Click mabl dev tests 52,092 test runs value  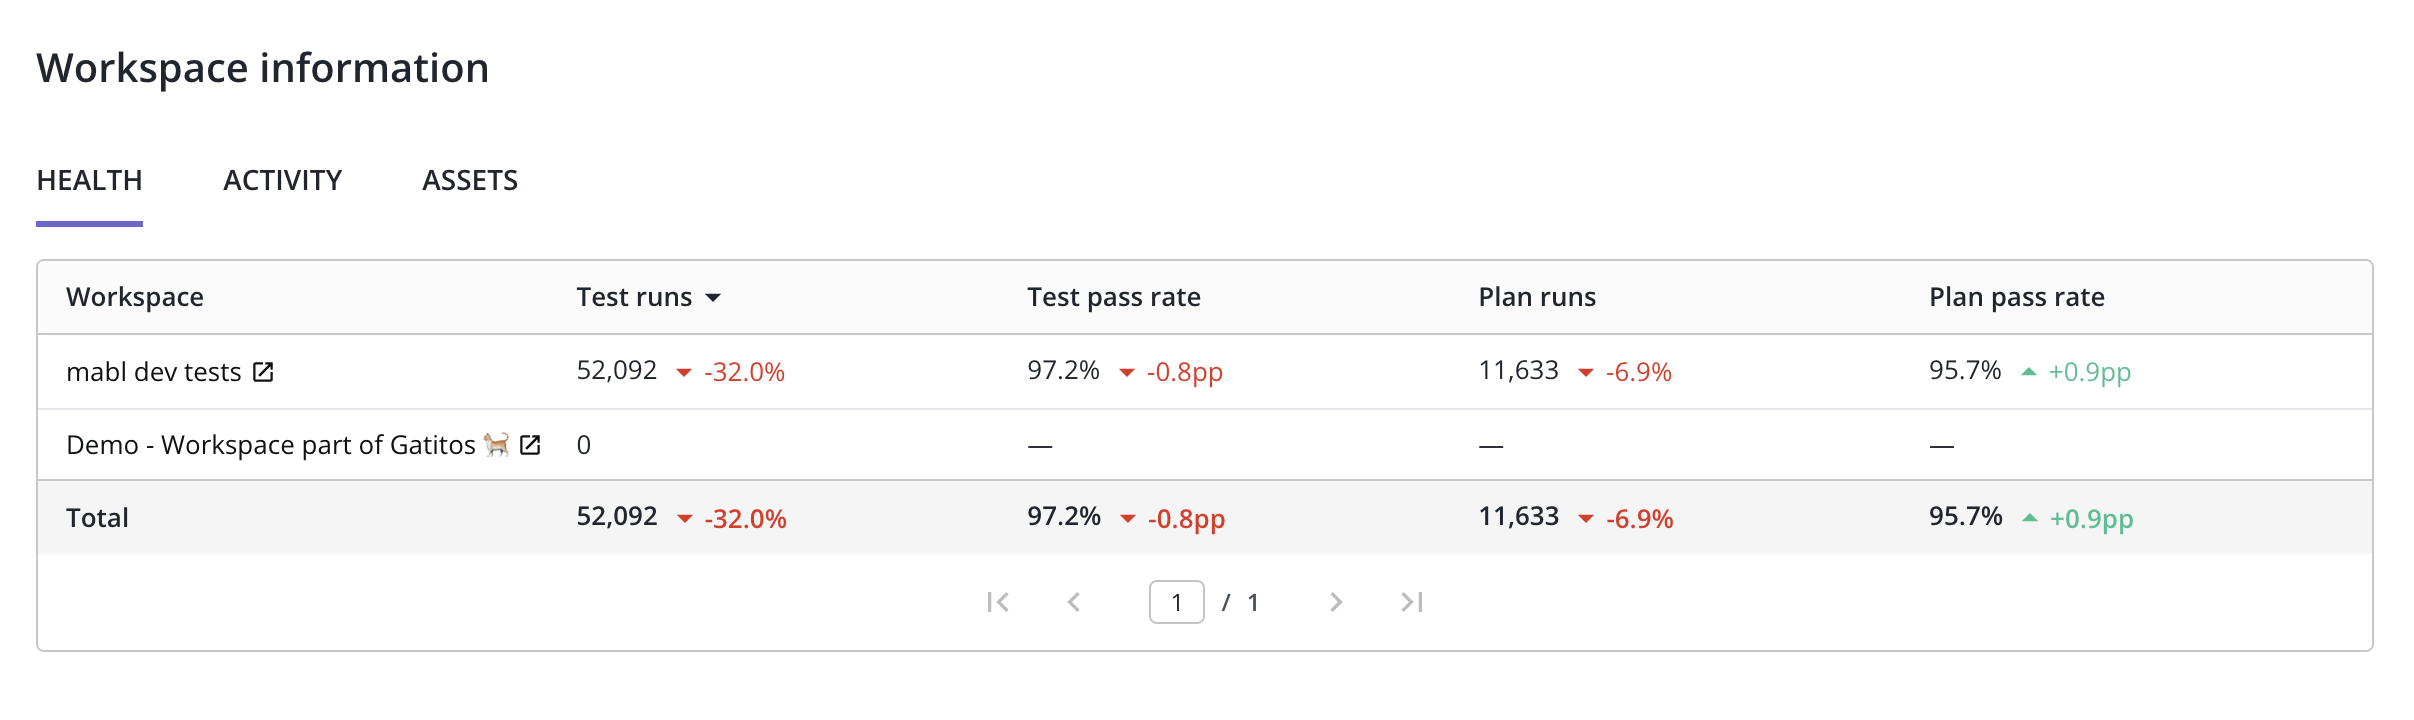tap(616, 371)
